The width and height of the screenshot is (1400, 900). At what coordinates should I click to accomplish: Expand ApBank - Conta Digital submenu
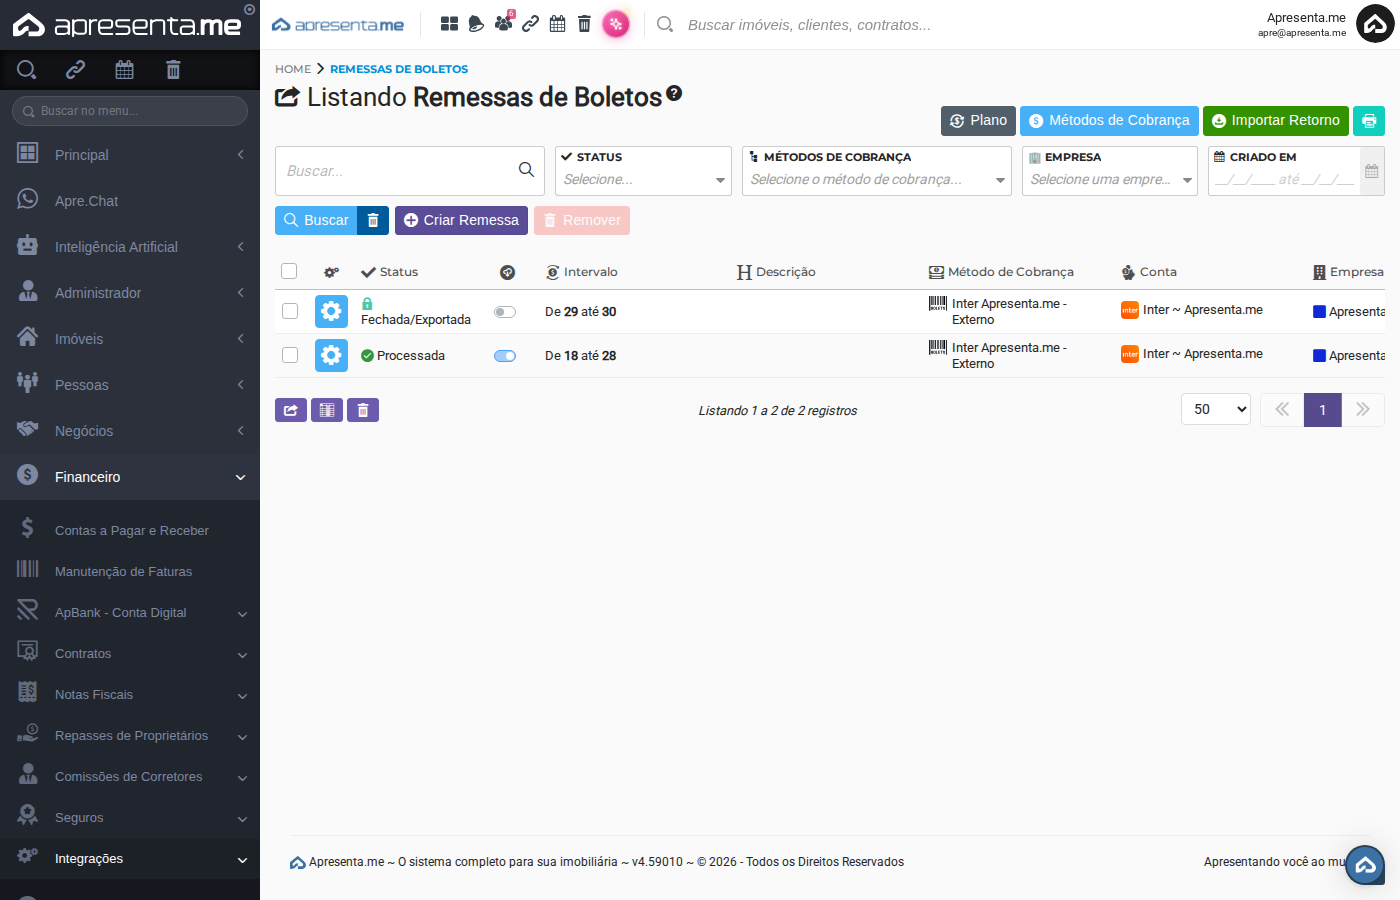point(130,613)
